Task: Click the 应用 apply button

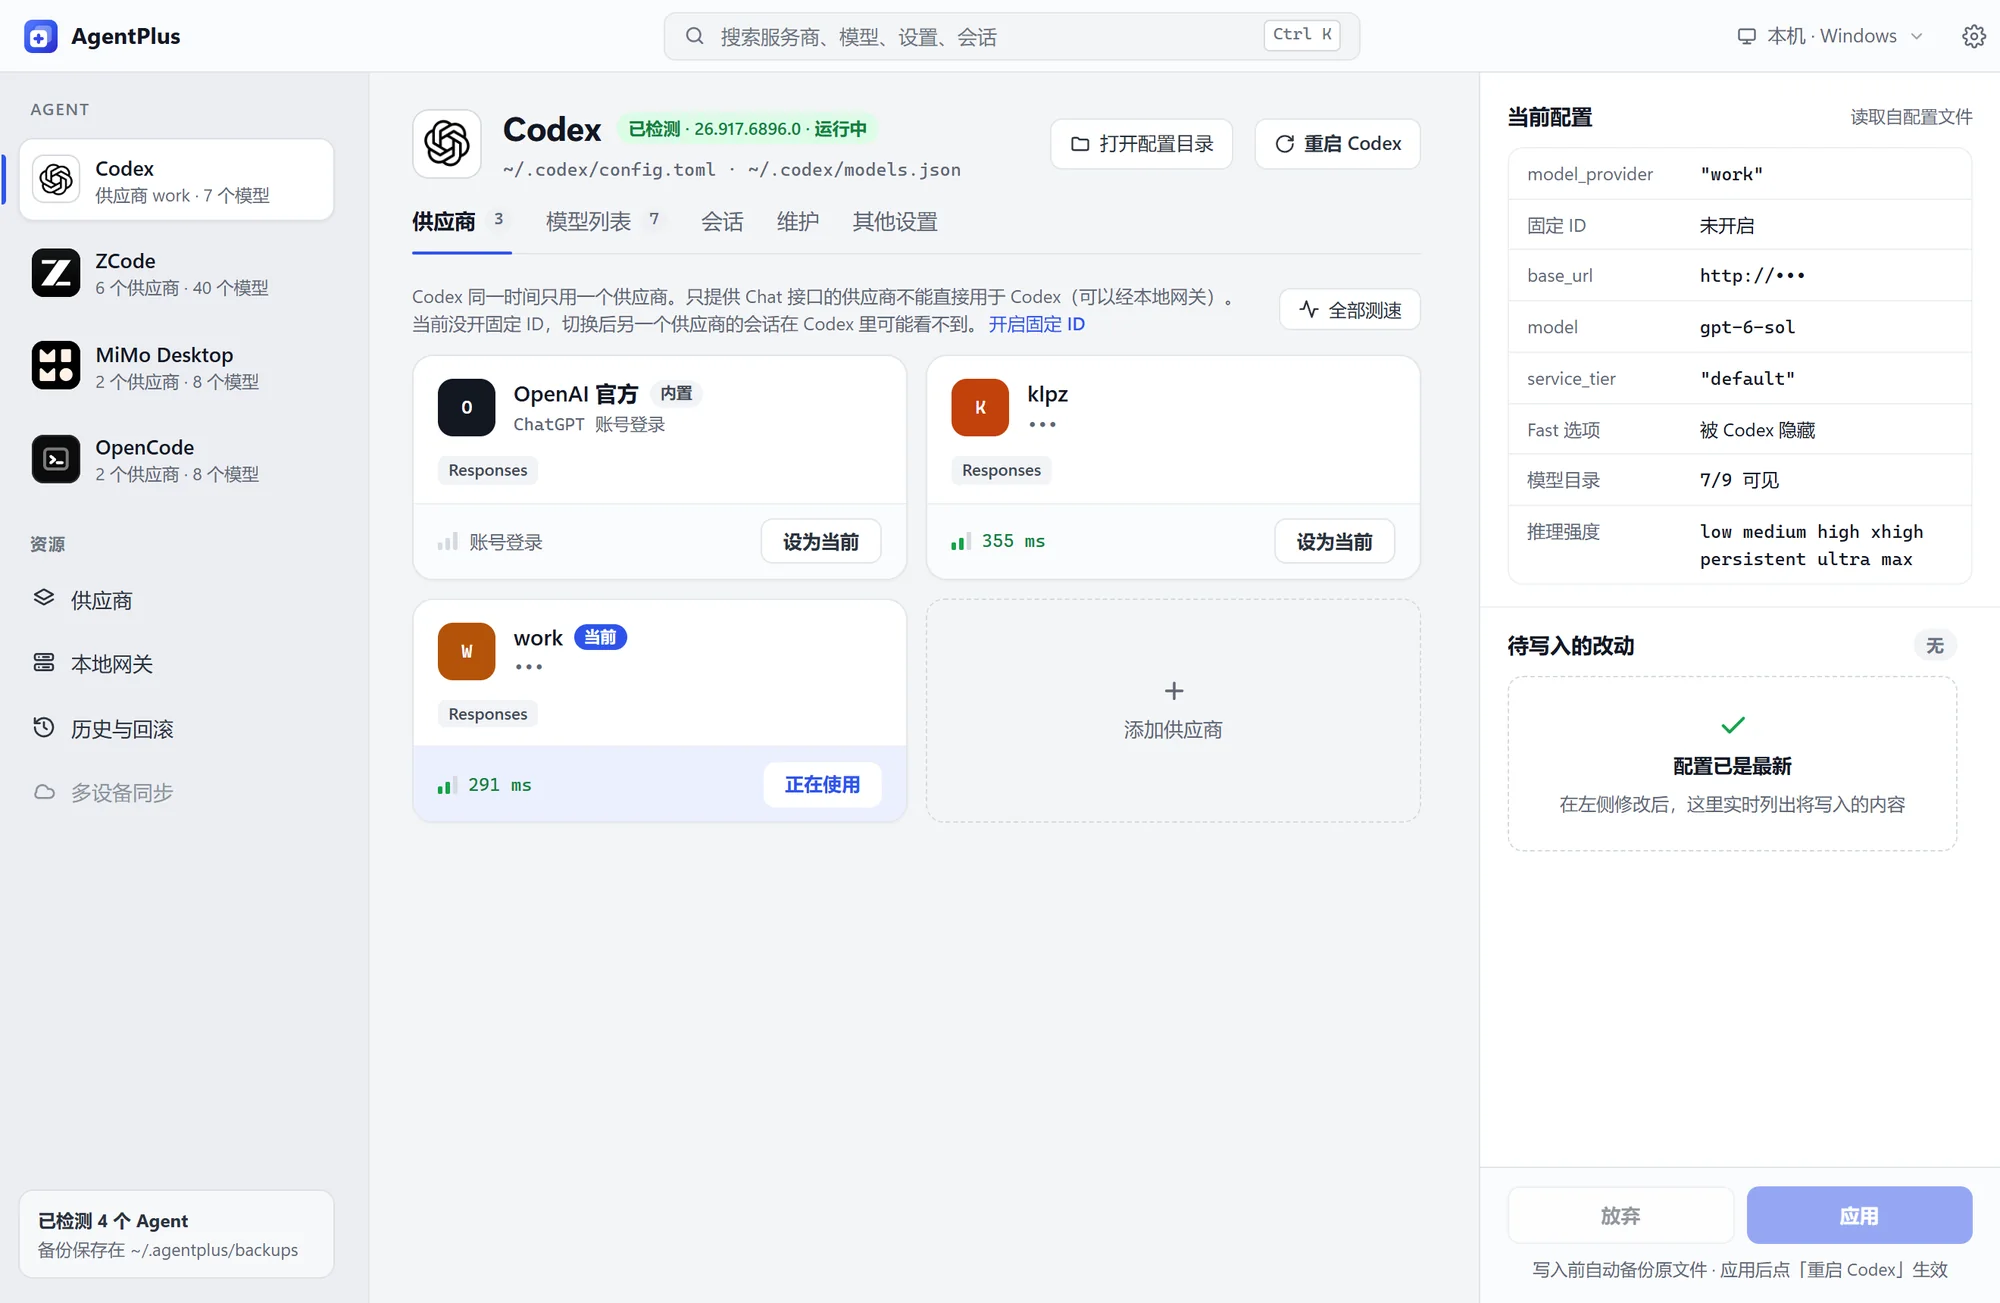Action: tap(1859, 1215)
